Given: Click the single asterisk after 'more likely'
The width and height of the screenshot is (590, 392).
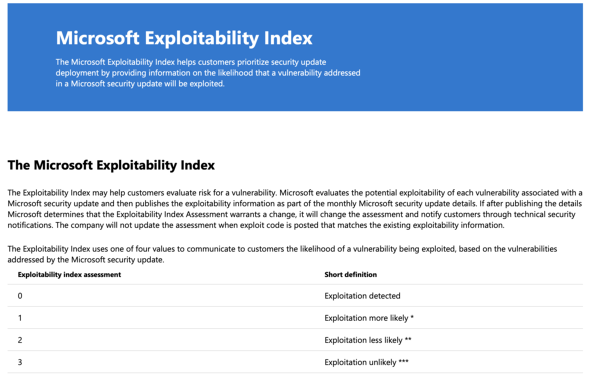Looking at the screenshot, I should click(x=412, y=317).
